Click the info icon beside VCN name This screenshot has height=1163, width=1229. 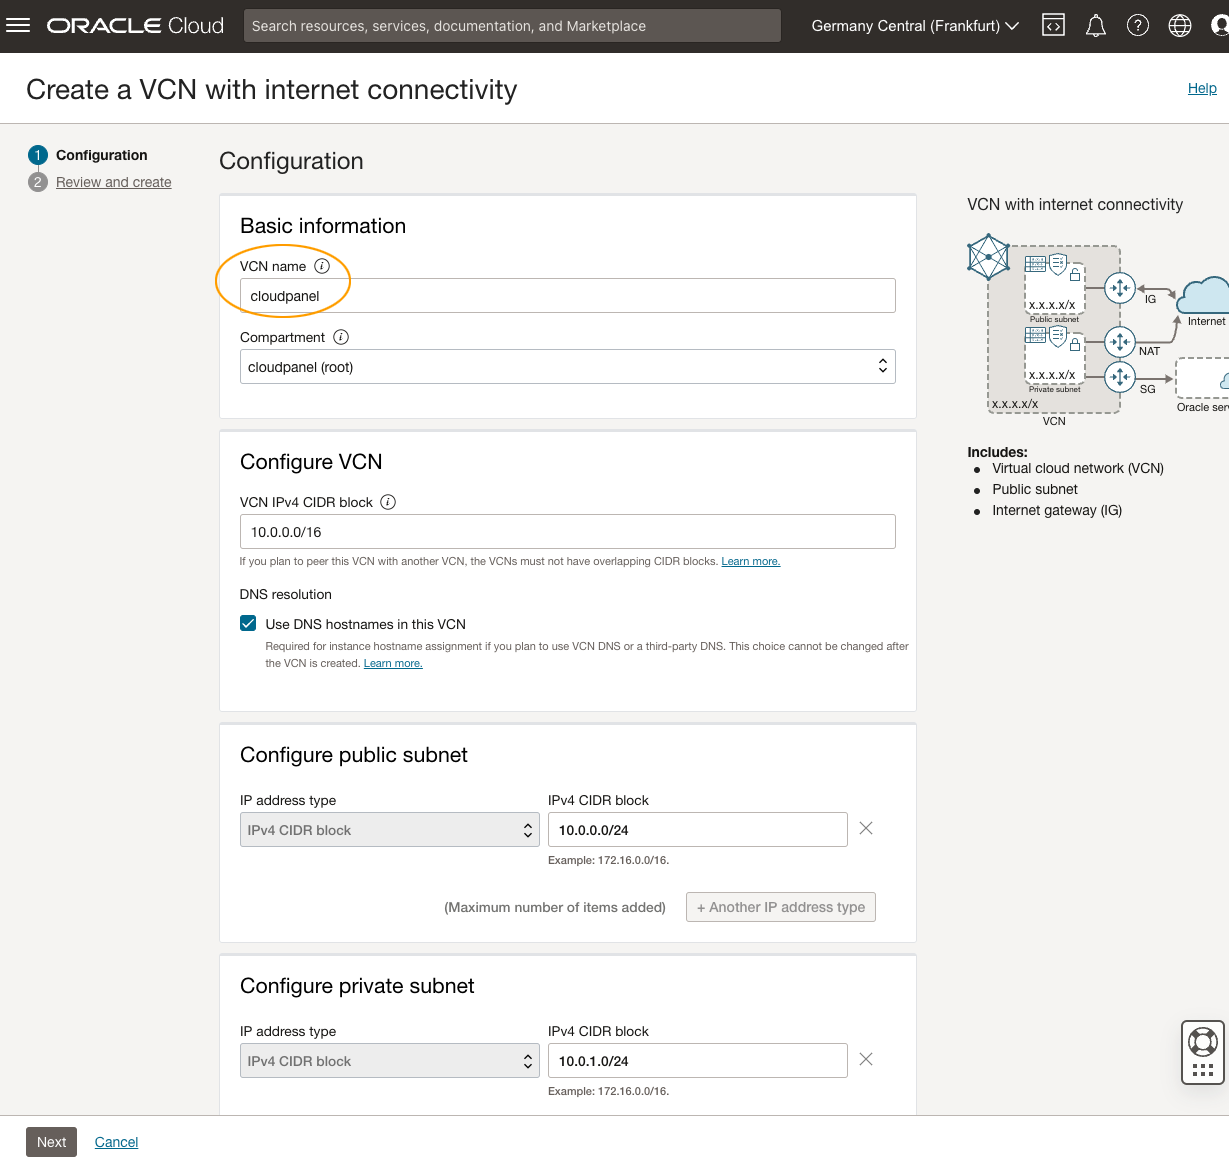[x=322, y=265]
